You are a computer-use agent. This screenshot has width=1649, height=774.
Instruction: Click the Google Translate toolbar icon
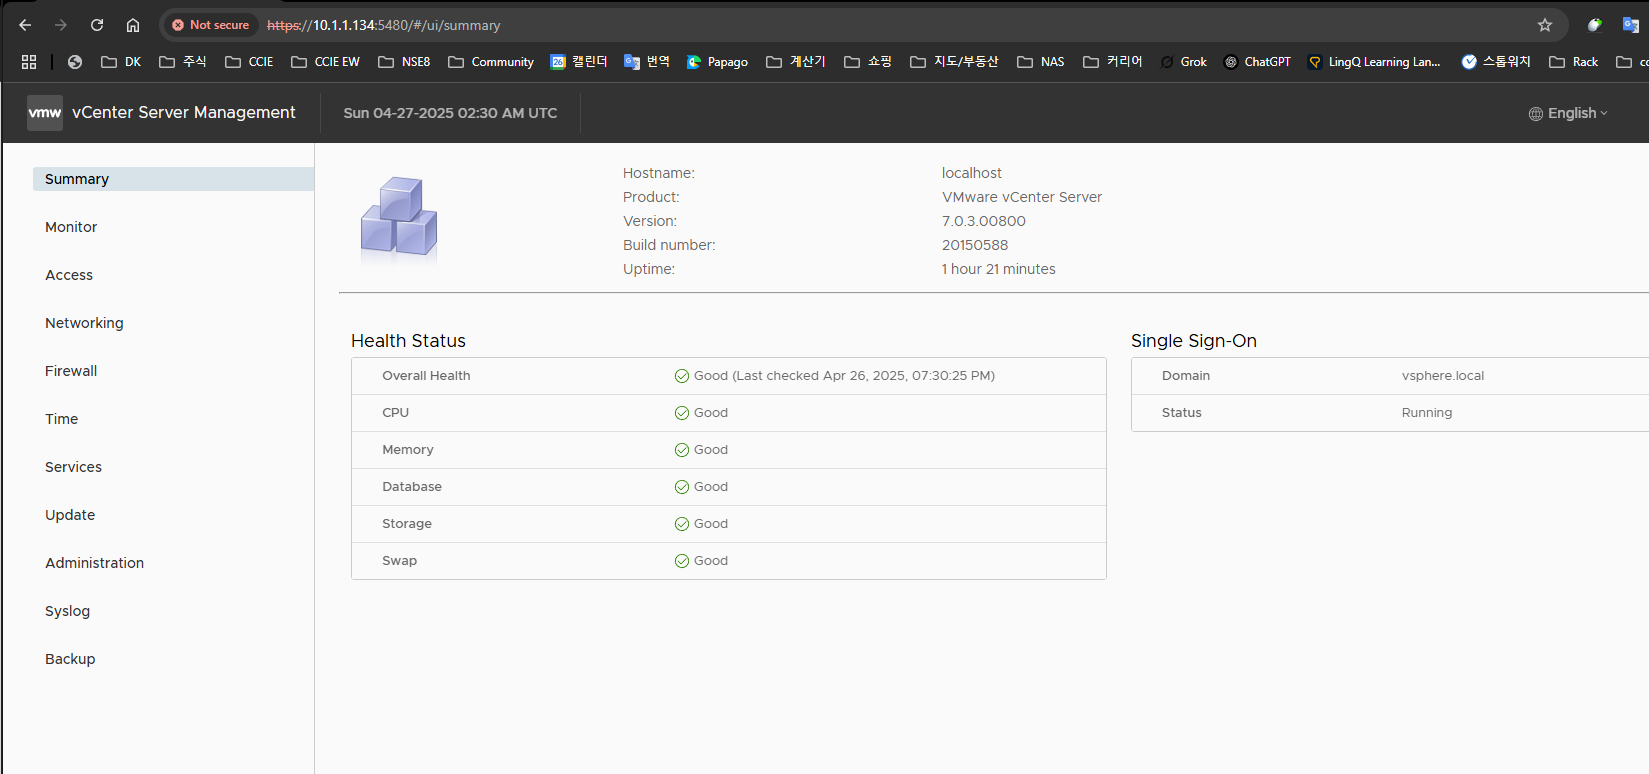point(1631,25)
